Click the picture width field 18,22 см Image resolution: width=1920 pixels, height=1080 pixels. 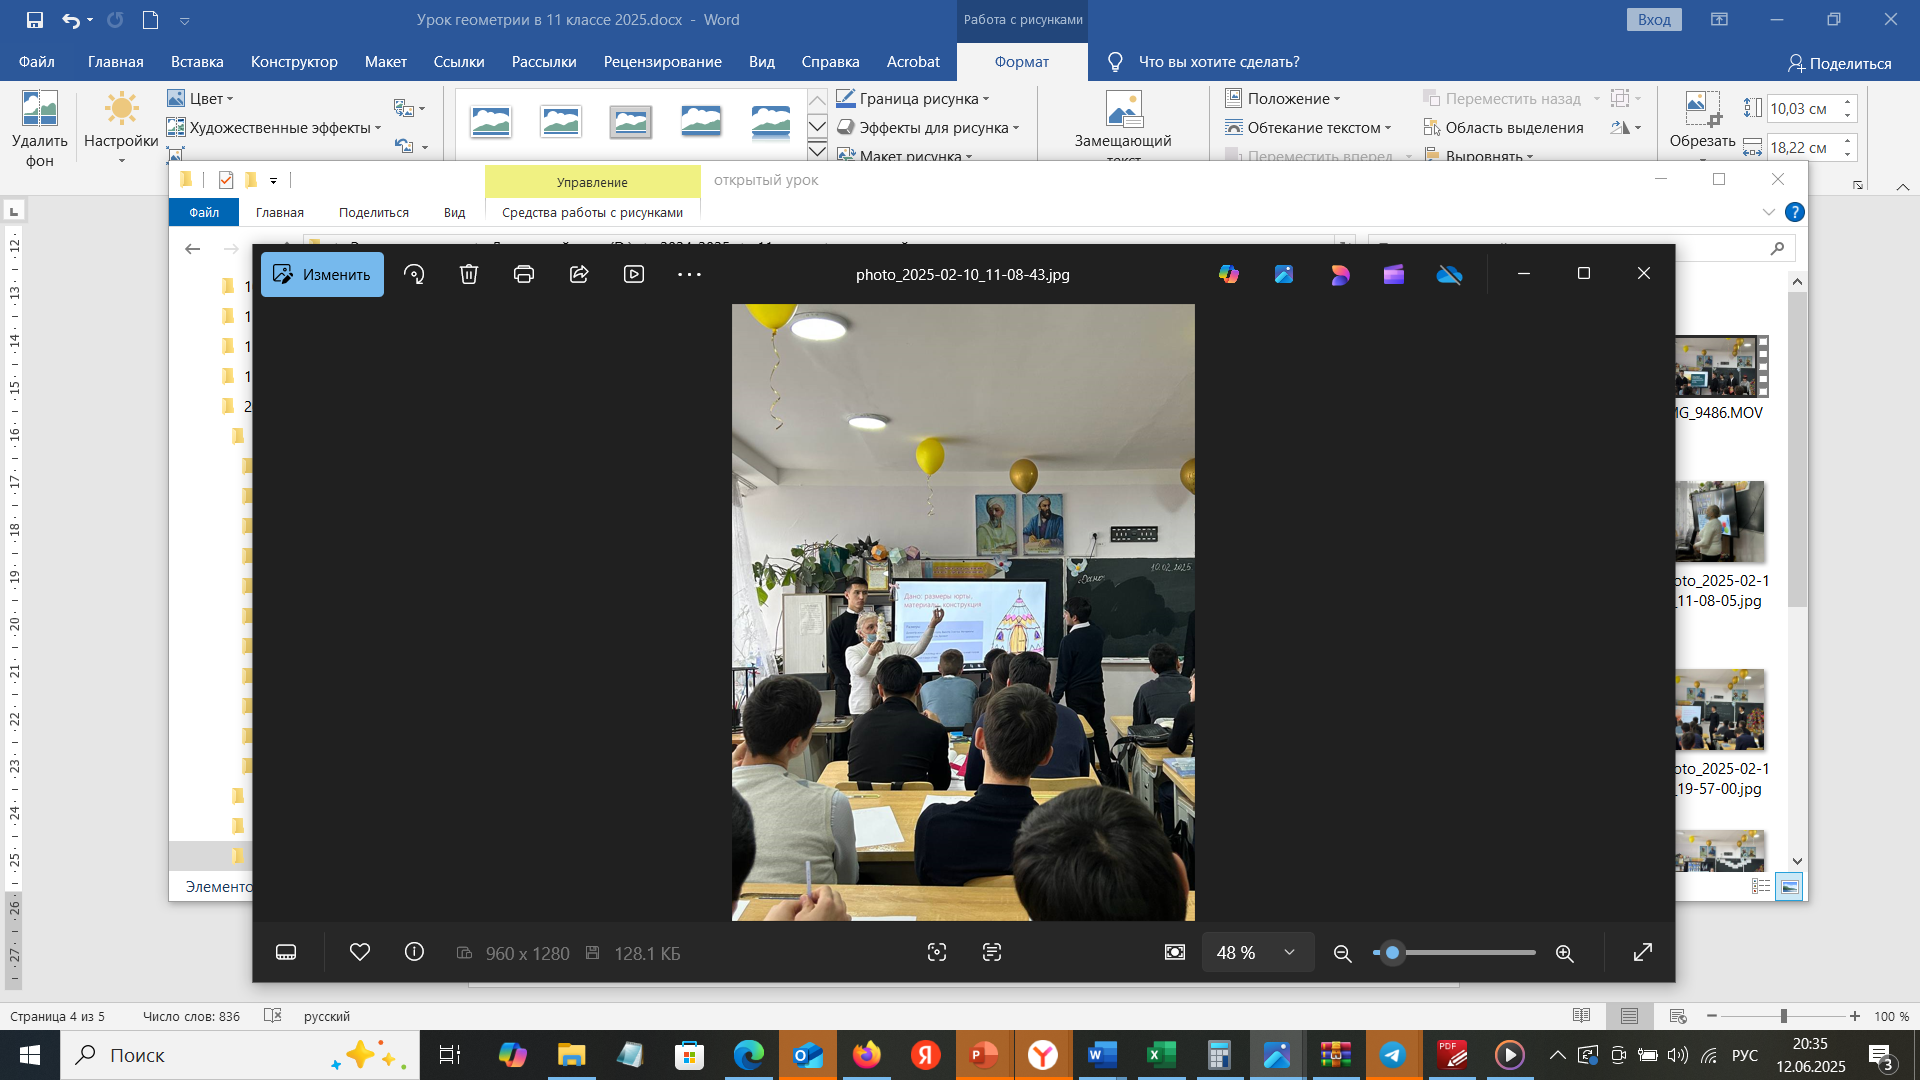click(x=1803, y=147)
